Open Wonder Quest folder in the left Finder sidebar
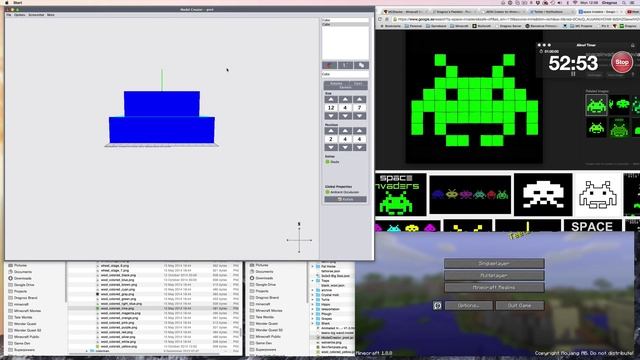640x360 pixels. point(22,324)
